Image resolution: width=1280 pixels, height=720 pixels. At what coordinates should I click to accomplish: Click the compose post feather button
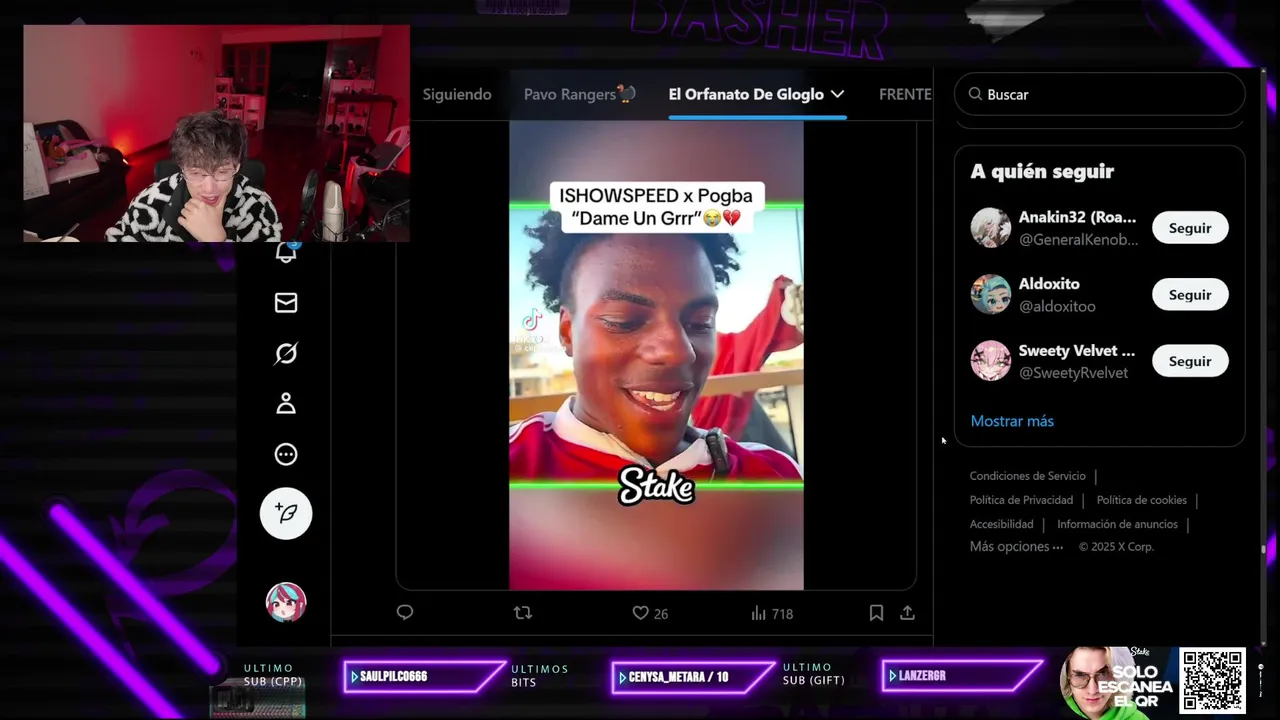tap(286, 513)
